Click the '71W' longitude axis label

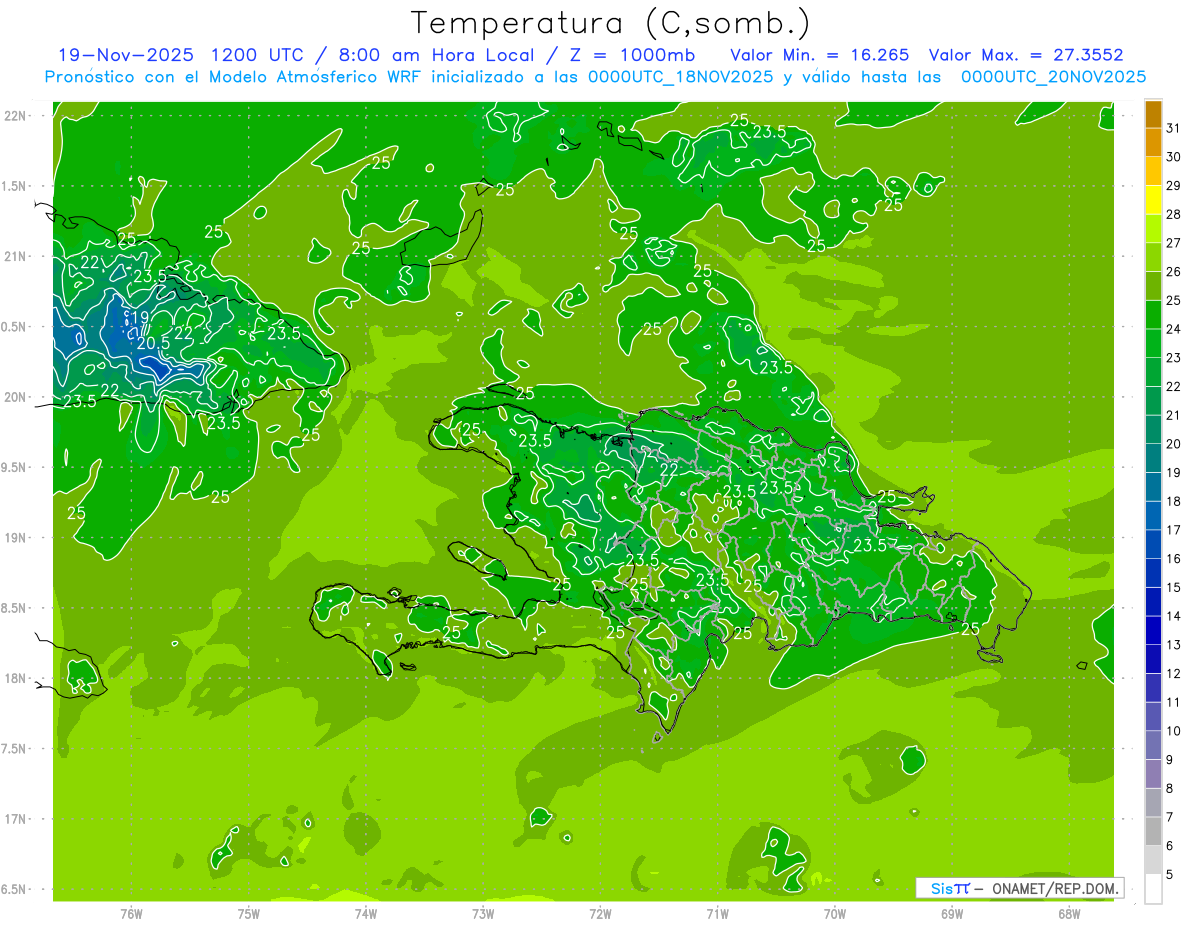click(x=717, y=914)
